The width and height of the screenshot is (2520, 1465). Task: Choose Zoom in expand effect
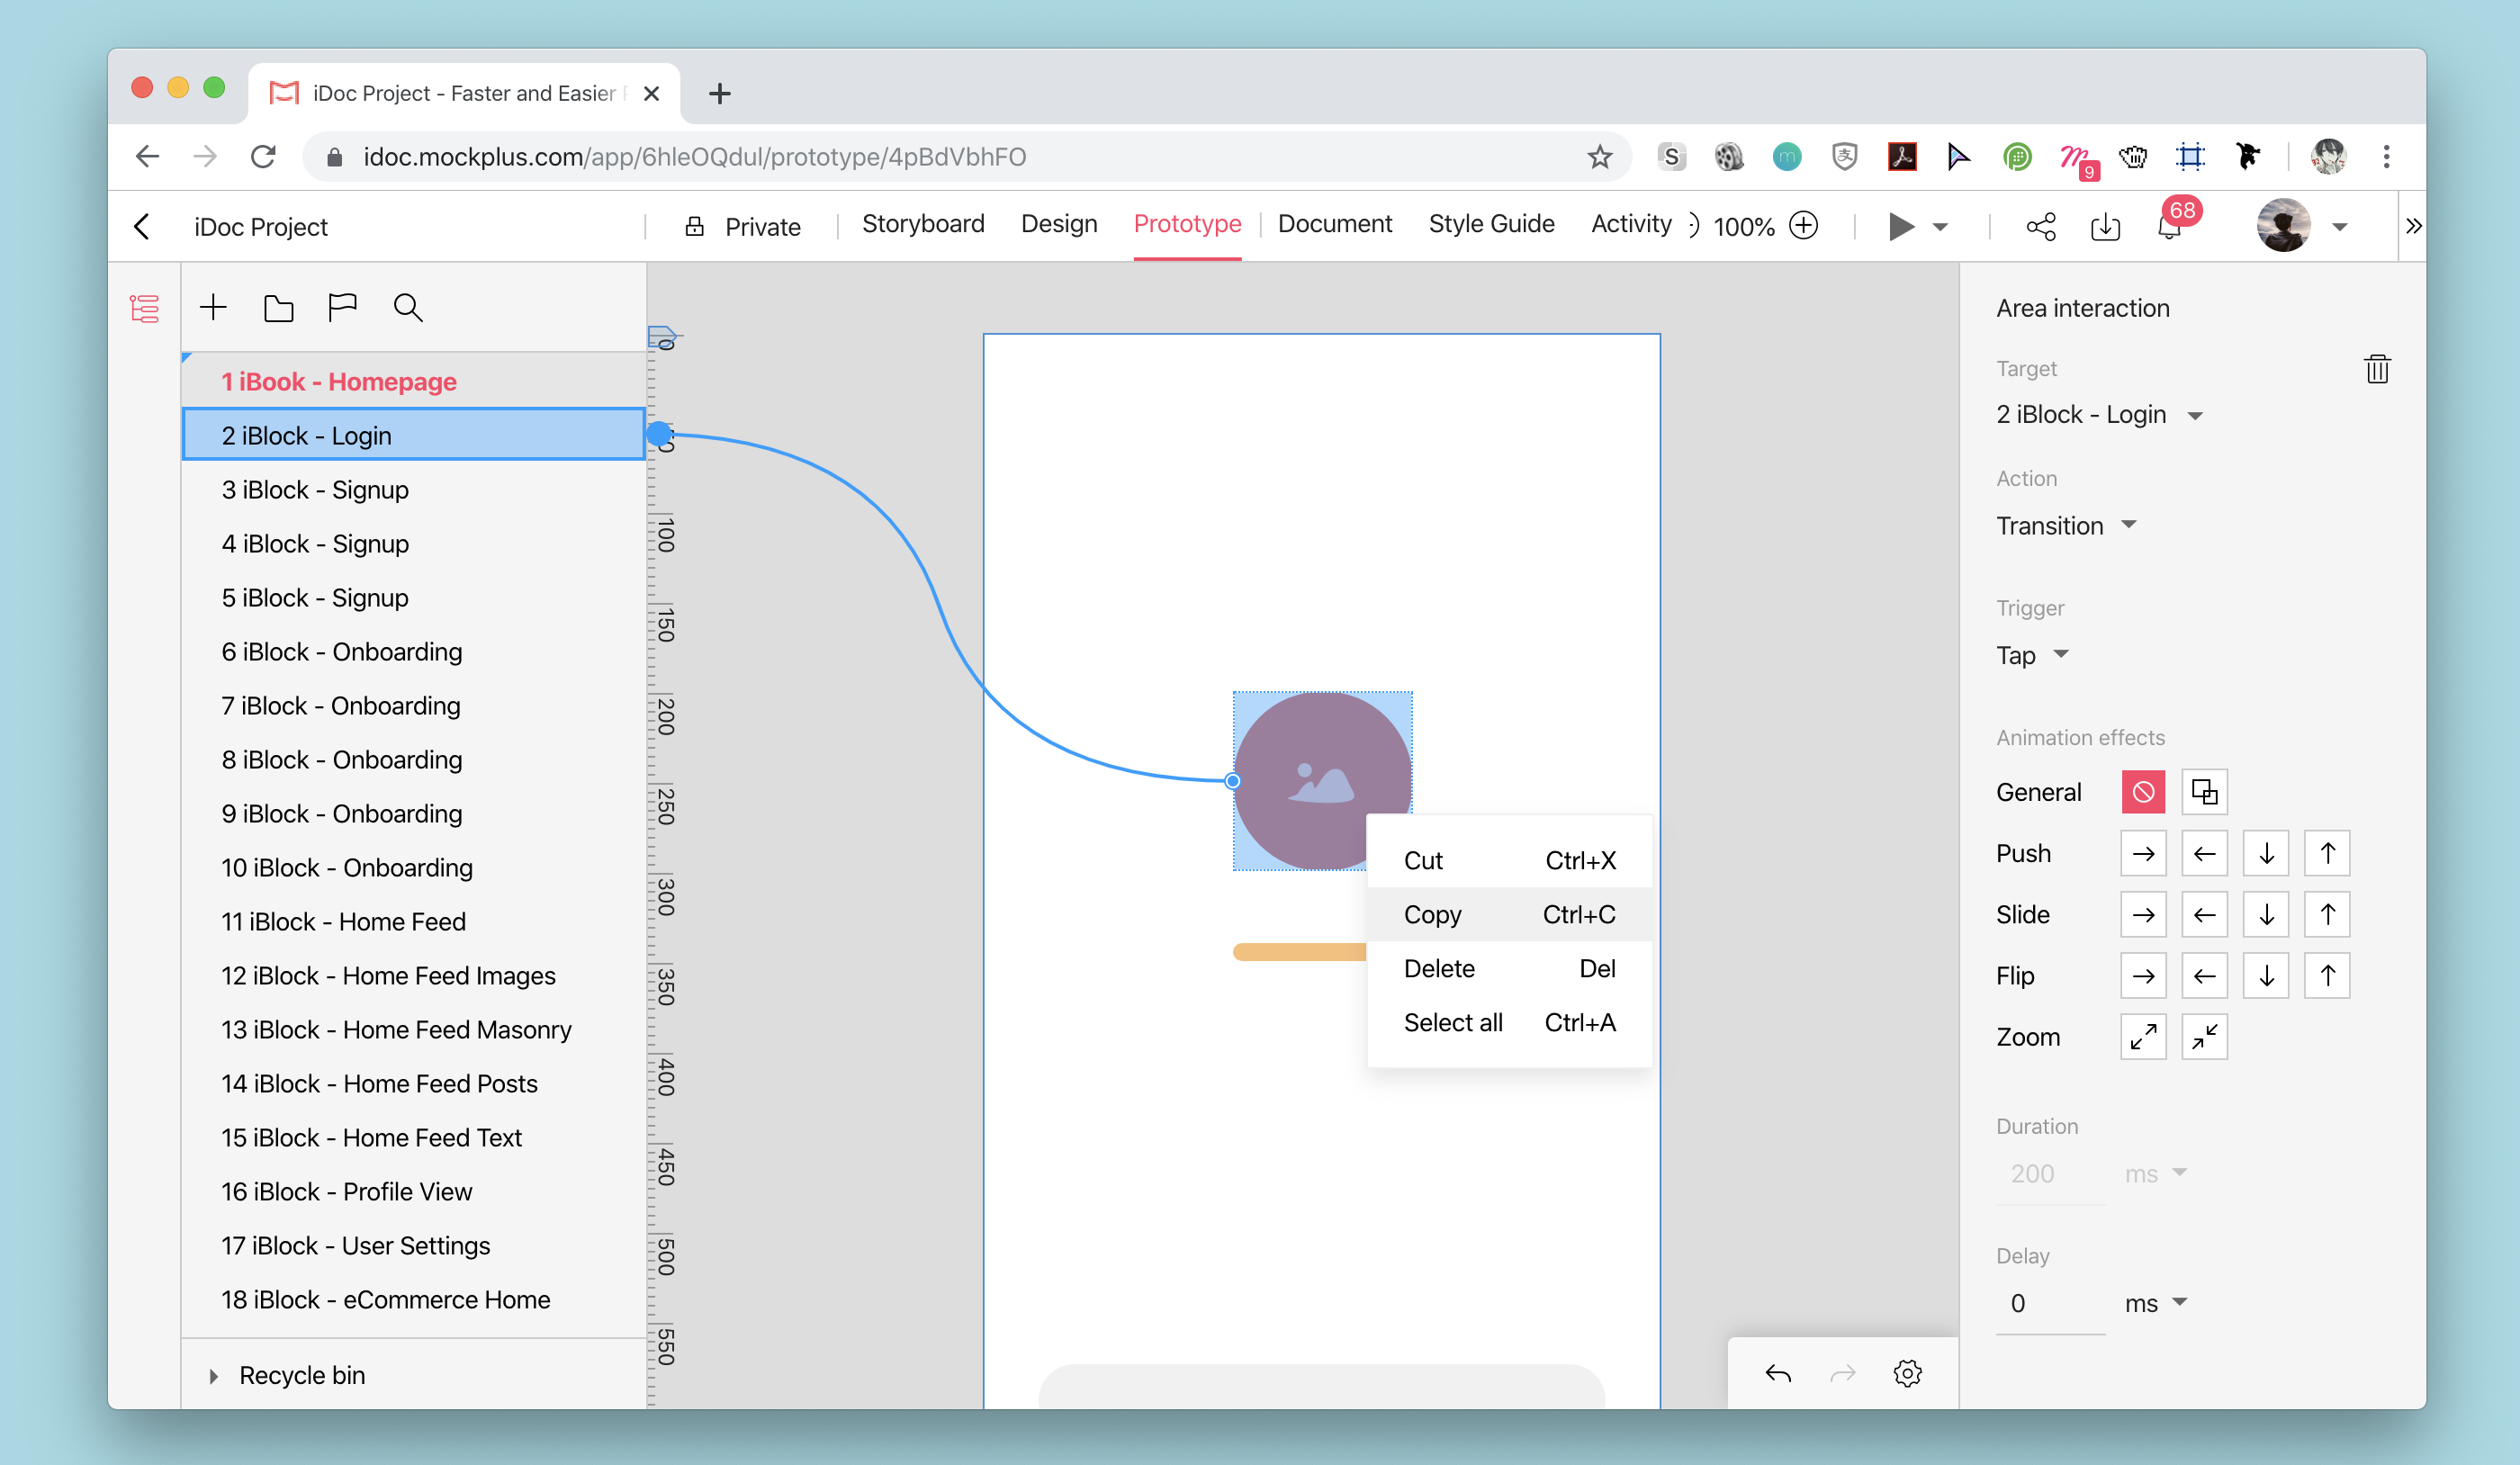coord(2143,1037)
